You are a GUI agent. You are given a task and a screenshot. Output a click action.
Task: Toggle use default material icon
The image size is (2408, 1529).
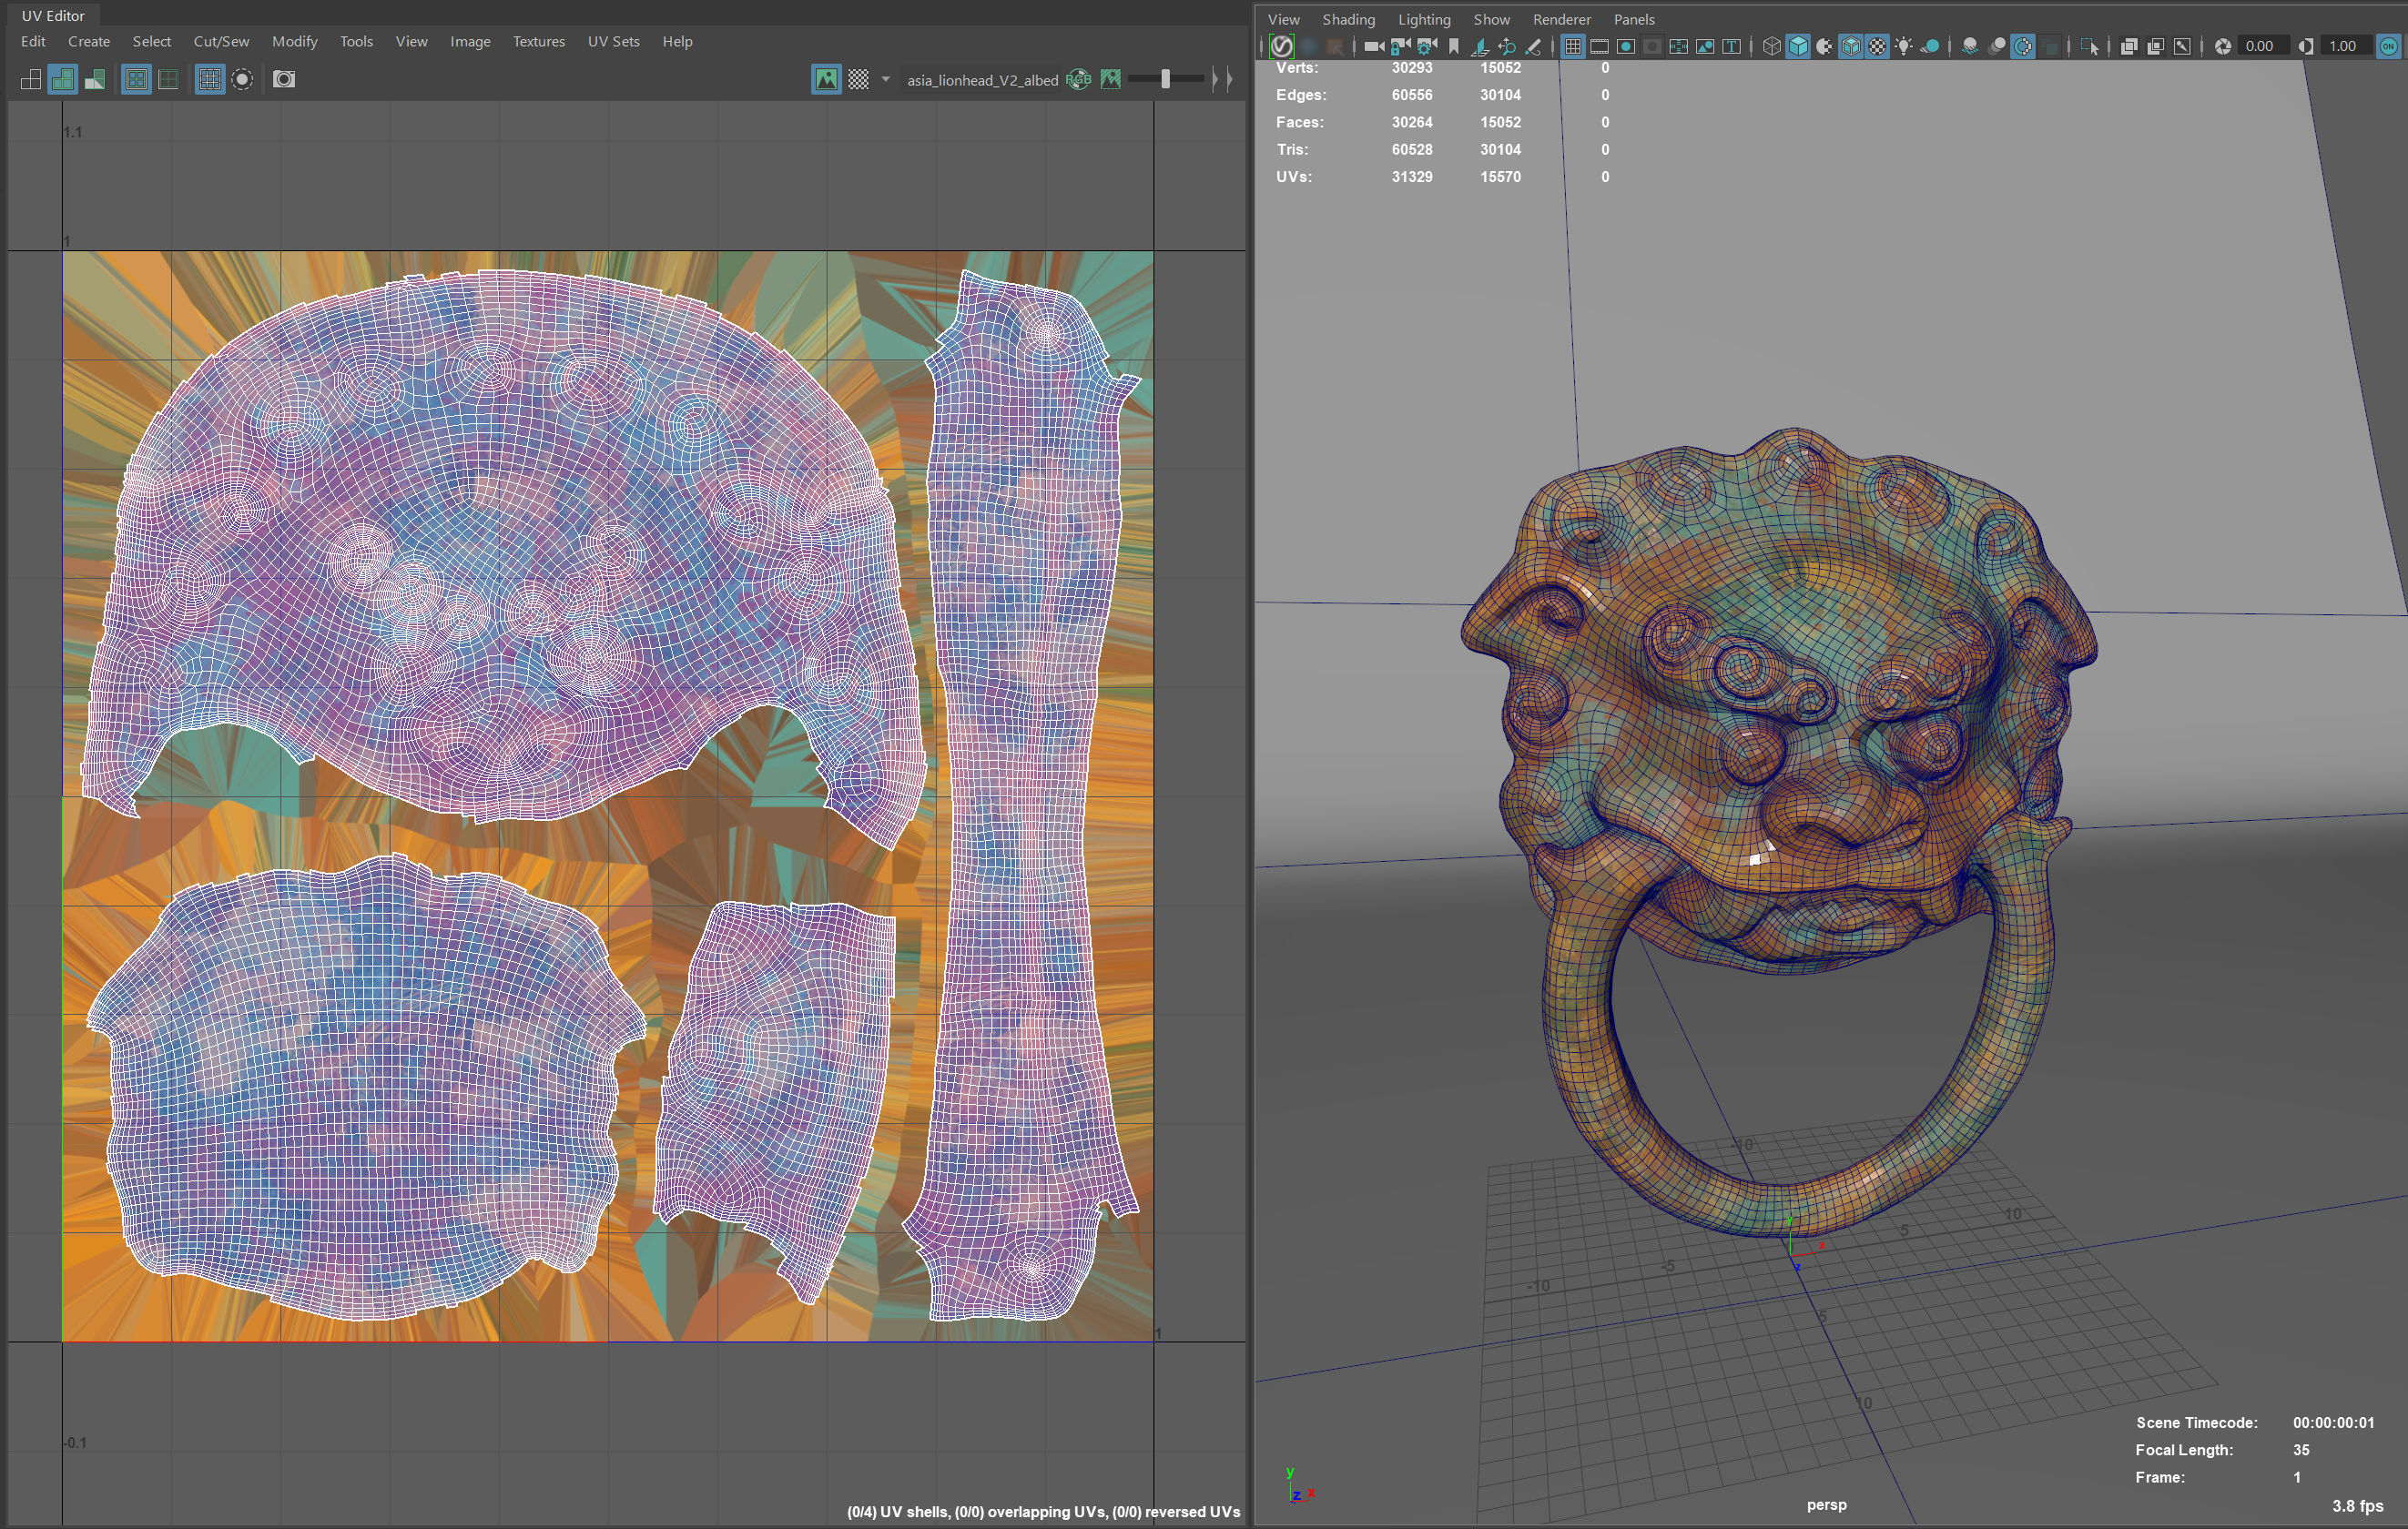coord(1824,46)
